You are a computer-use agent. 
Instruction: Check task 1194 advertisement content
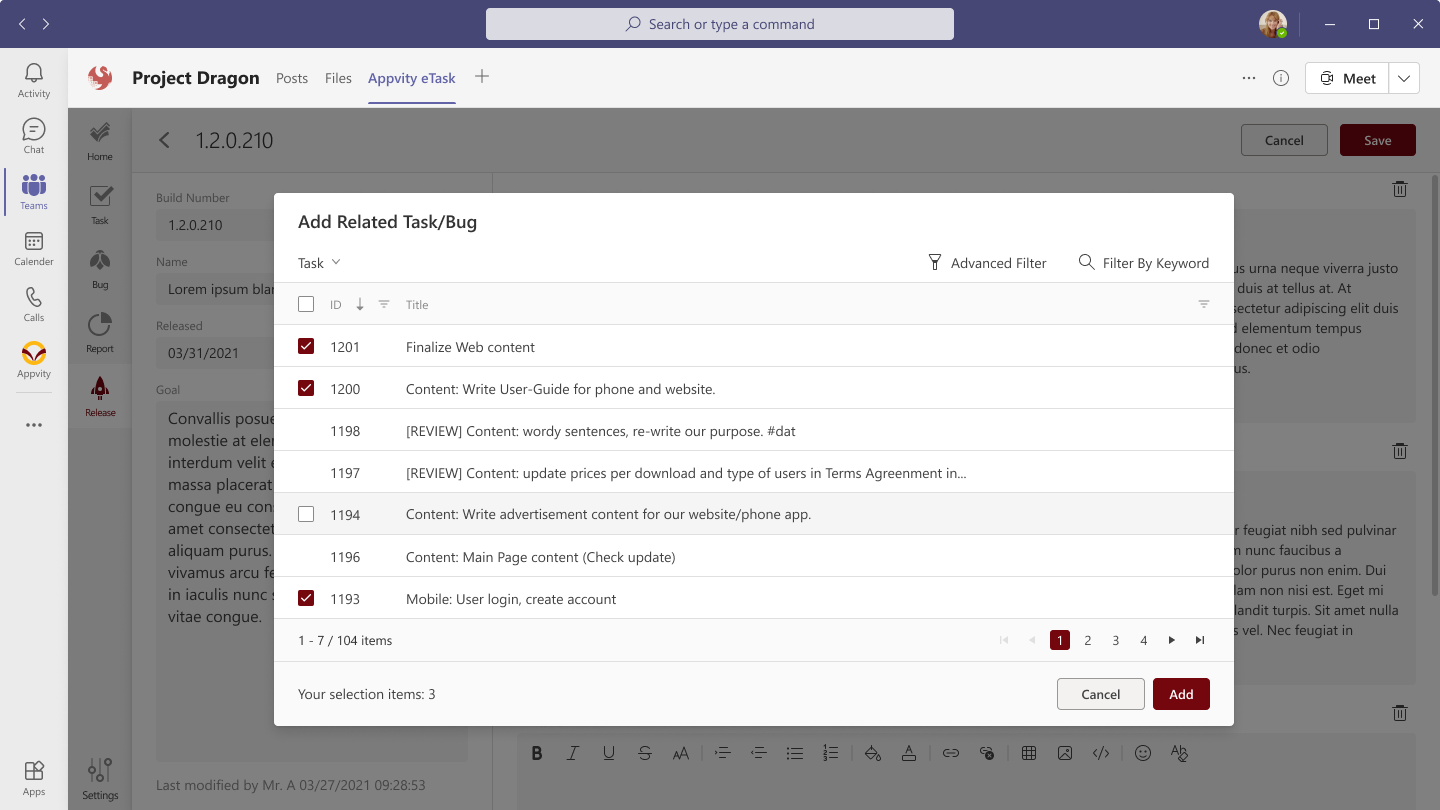pos(305,514)
